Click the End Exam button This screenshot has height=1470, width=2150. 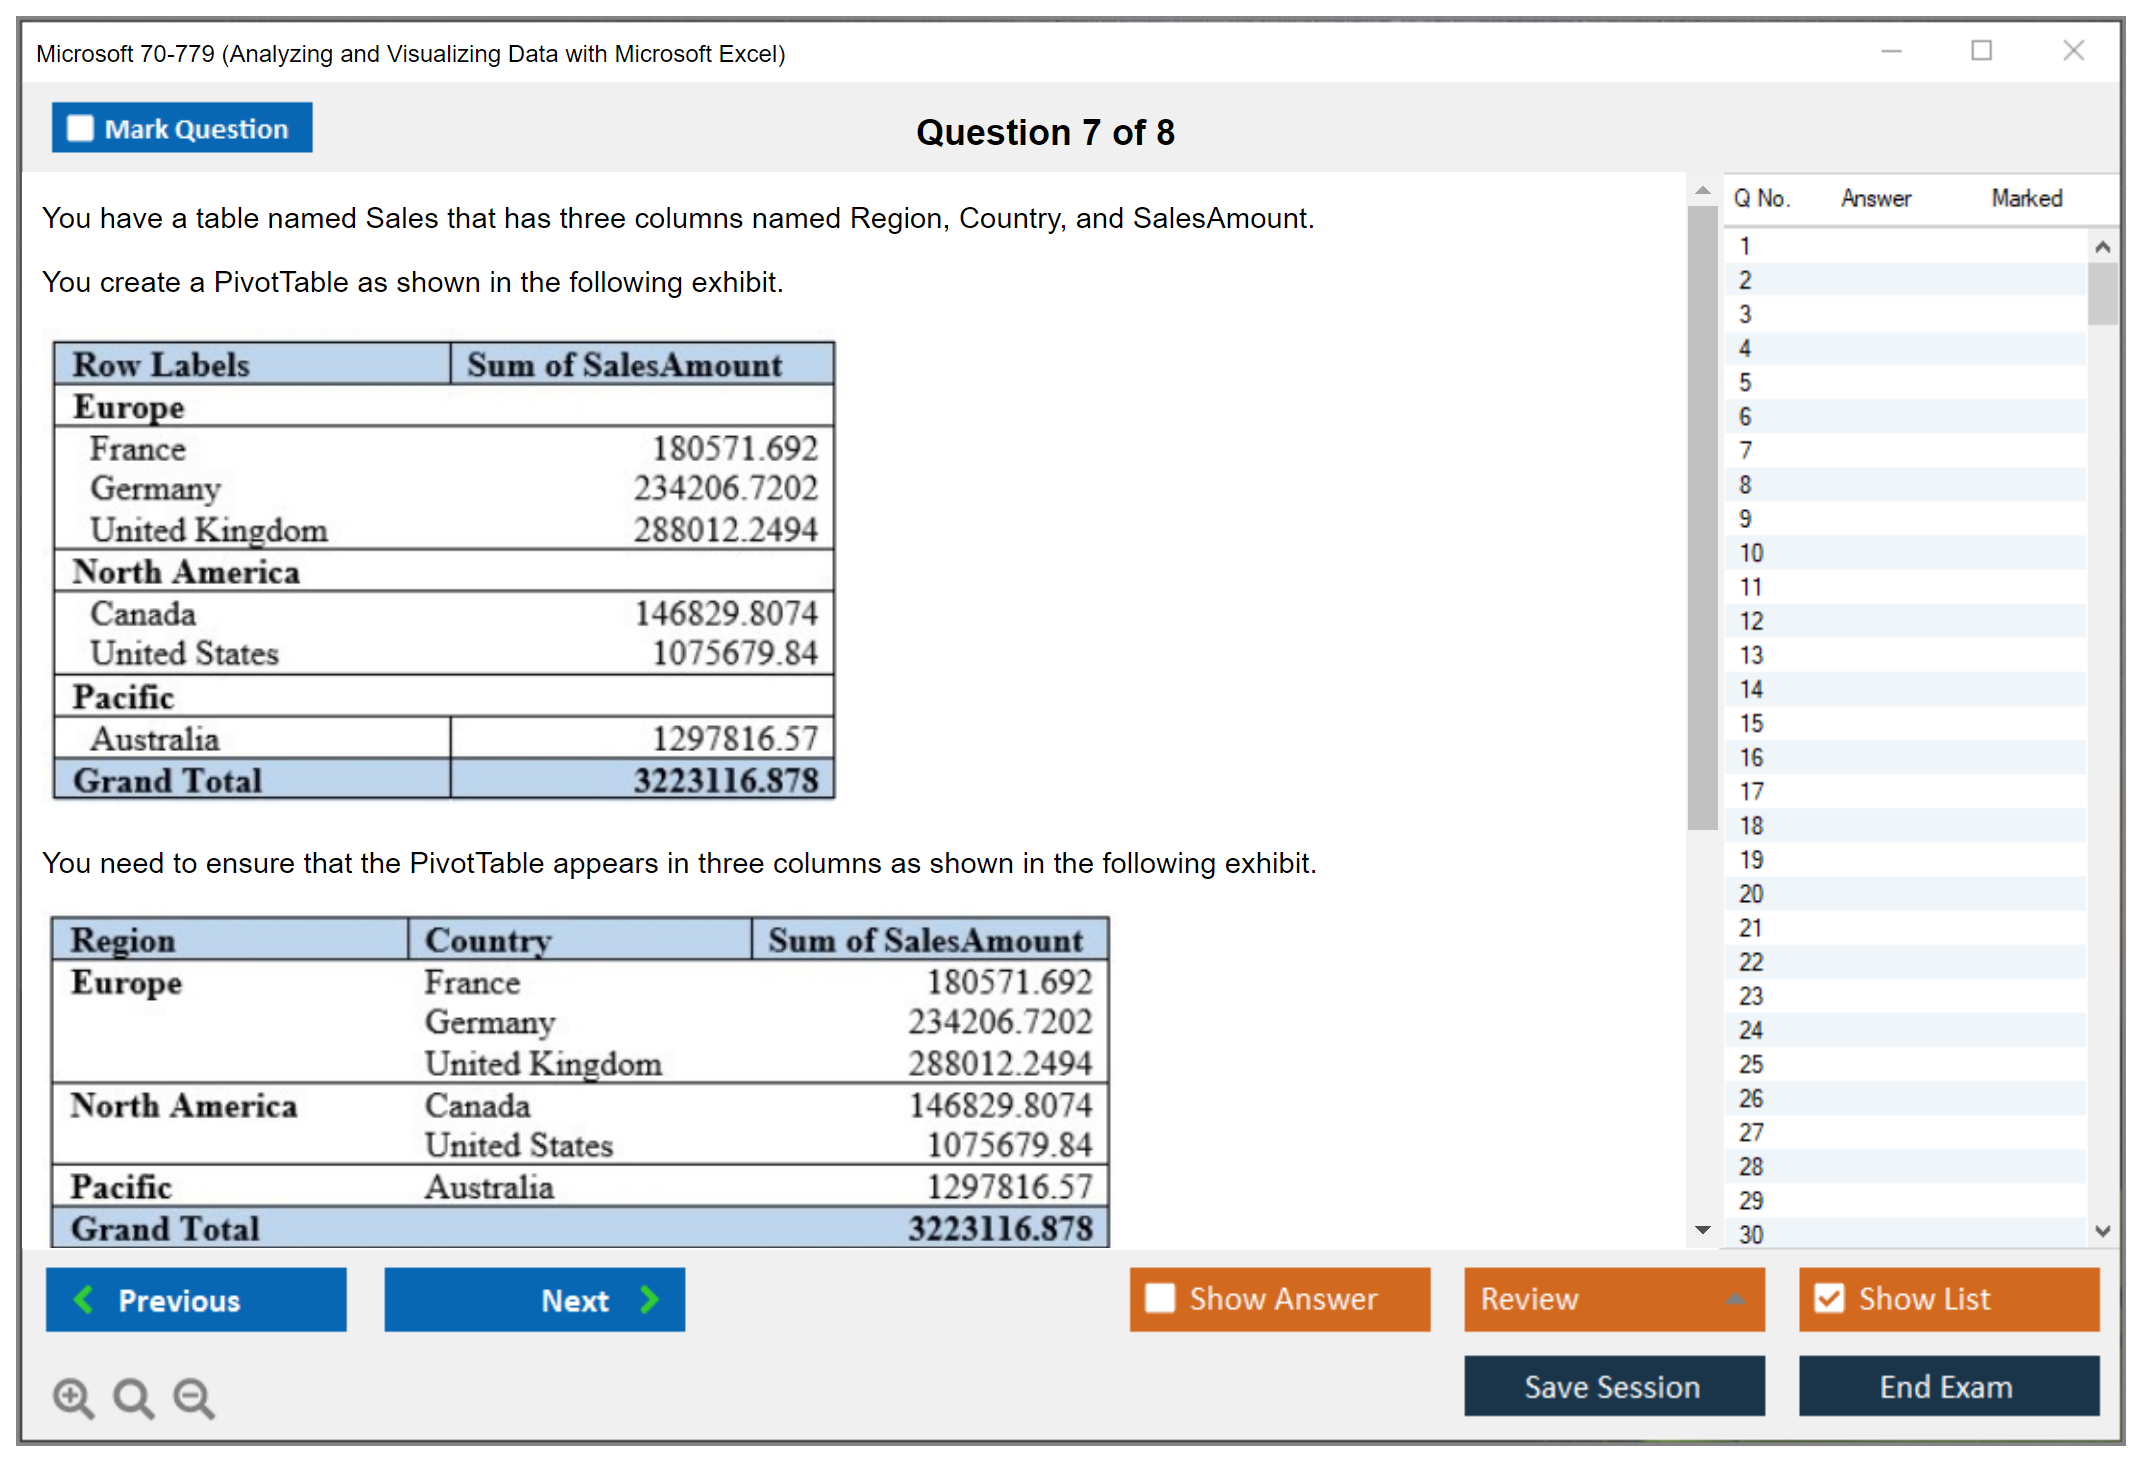point(1947,1386)
